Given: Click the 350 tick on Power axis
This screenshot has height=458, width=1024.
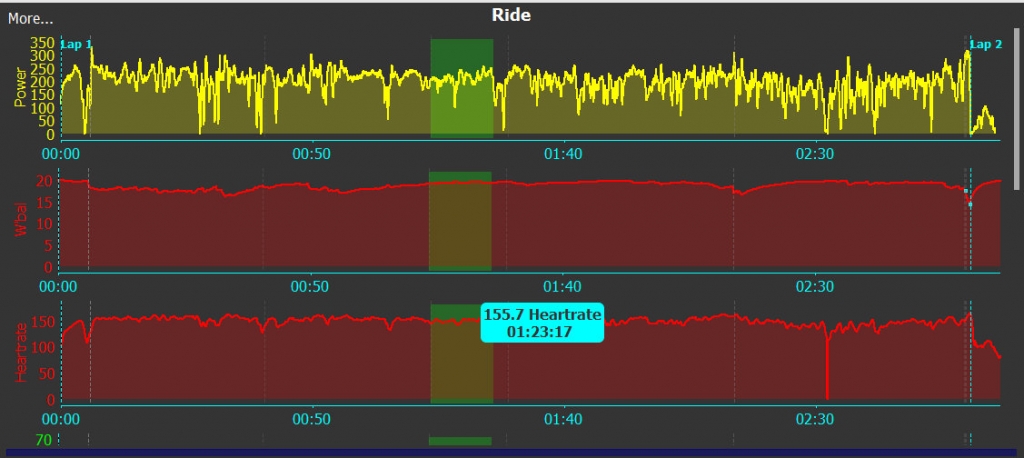Looking at the screenshot, I should pos(42,43).
